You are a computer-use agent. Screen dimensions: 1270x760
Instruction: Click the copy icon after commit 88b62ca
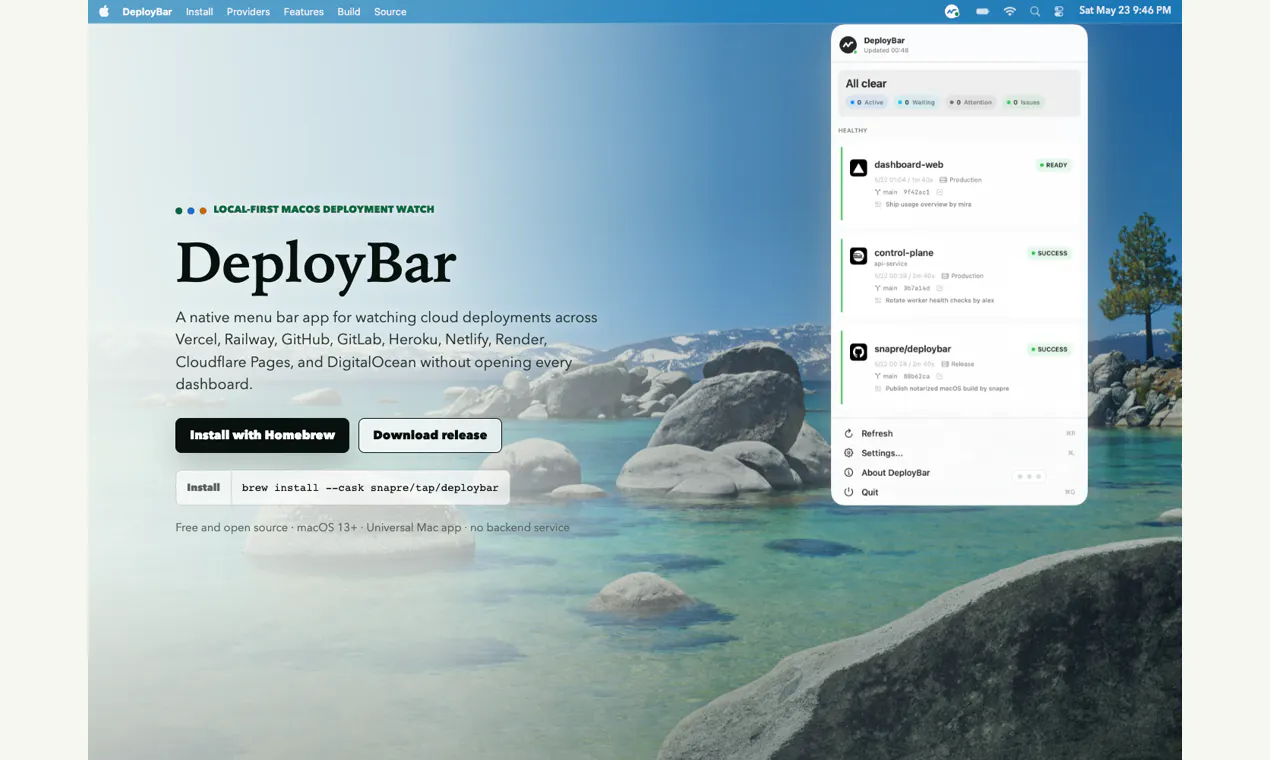939,376
